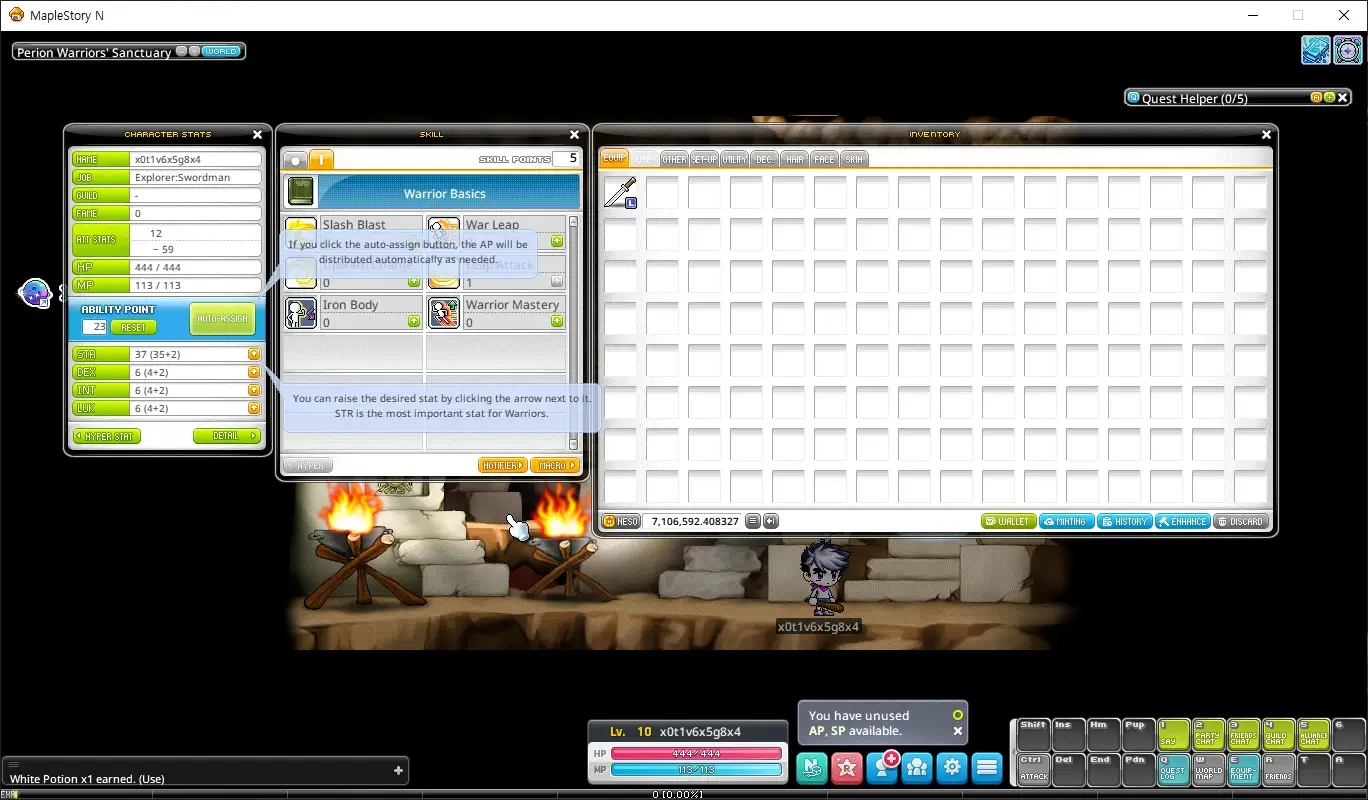Select the sword item in inventory

coord(620,192)
